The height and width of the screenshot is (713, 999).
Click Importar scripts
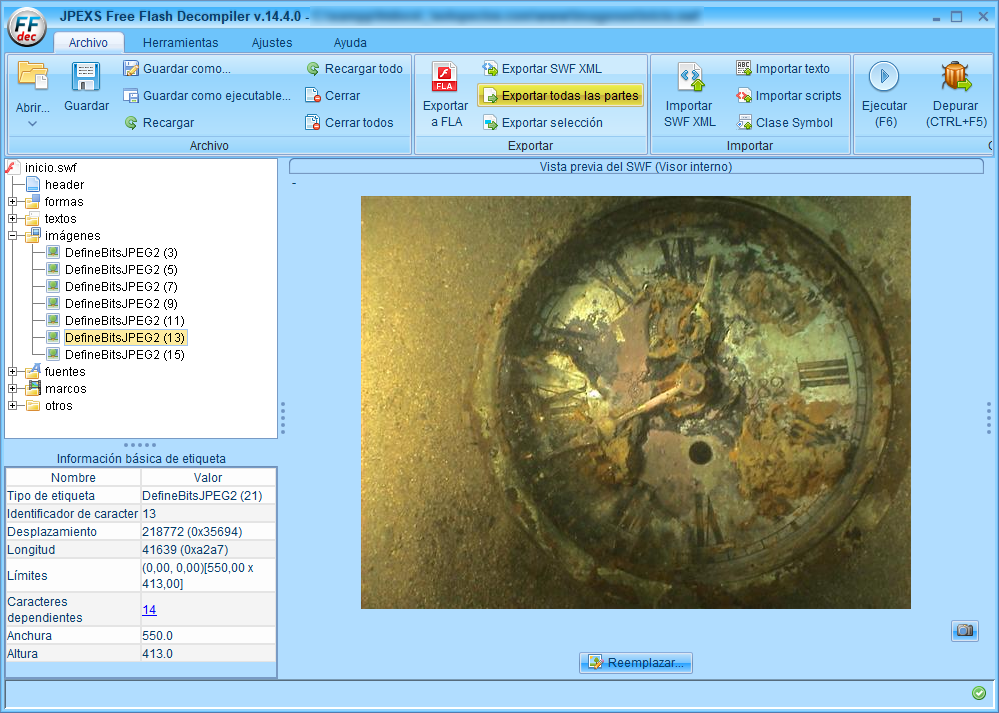pyautogui.click(x=798, y=96)
